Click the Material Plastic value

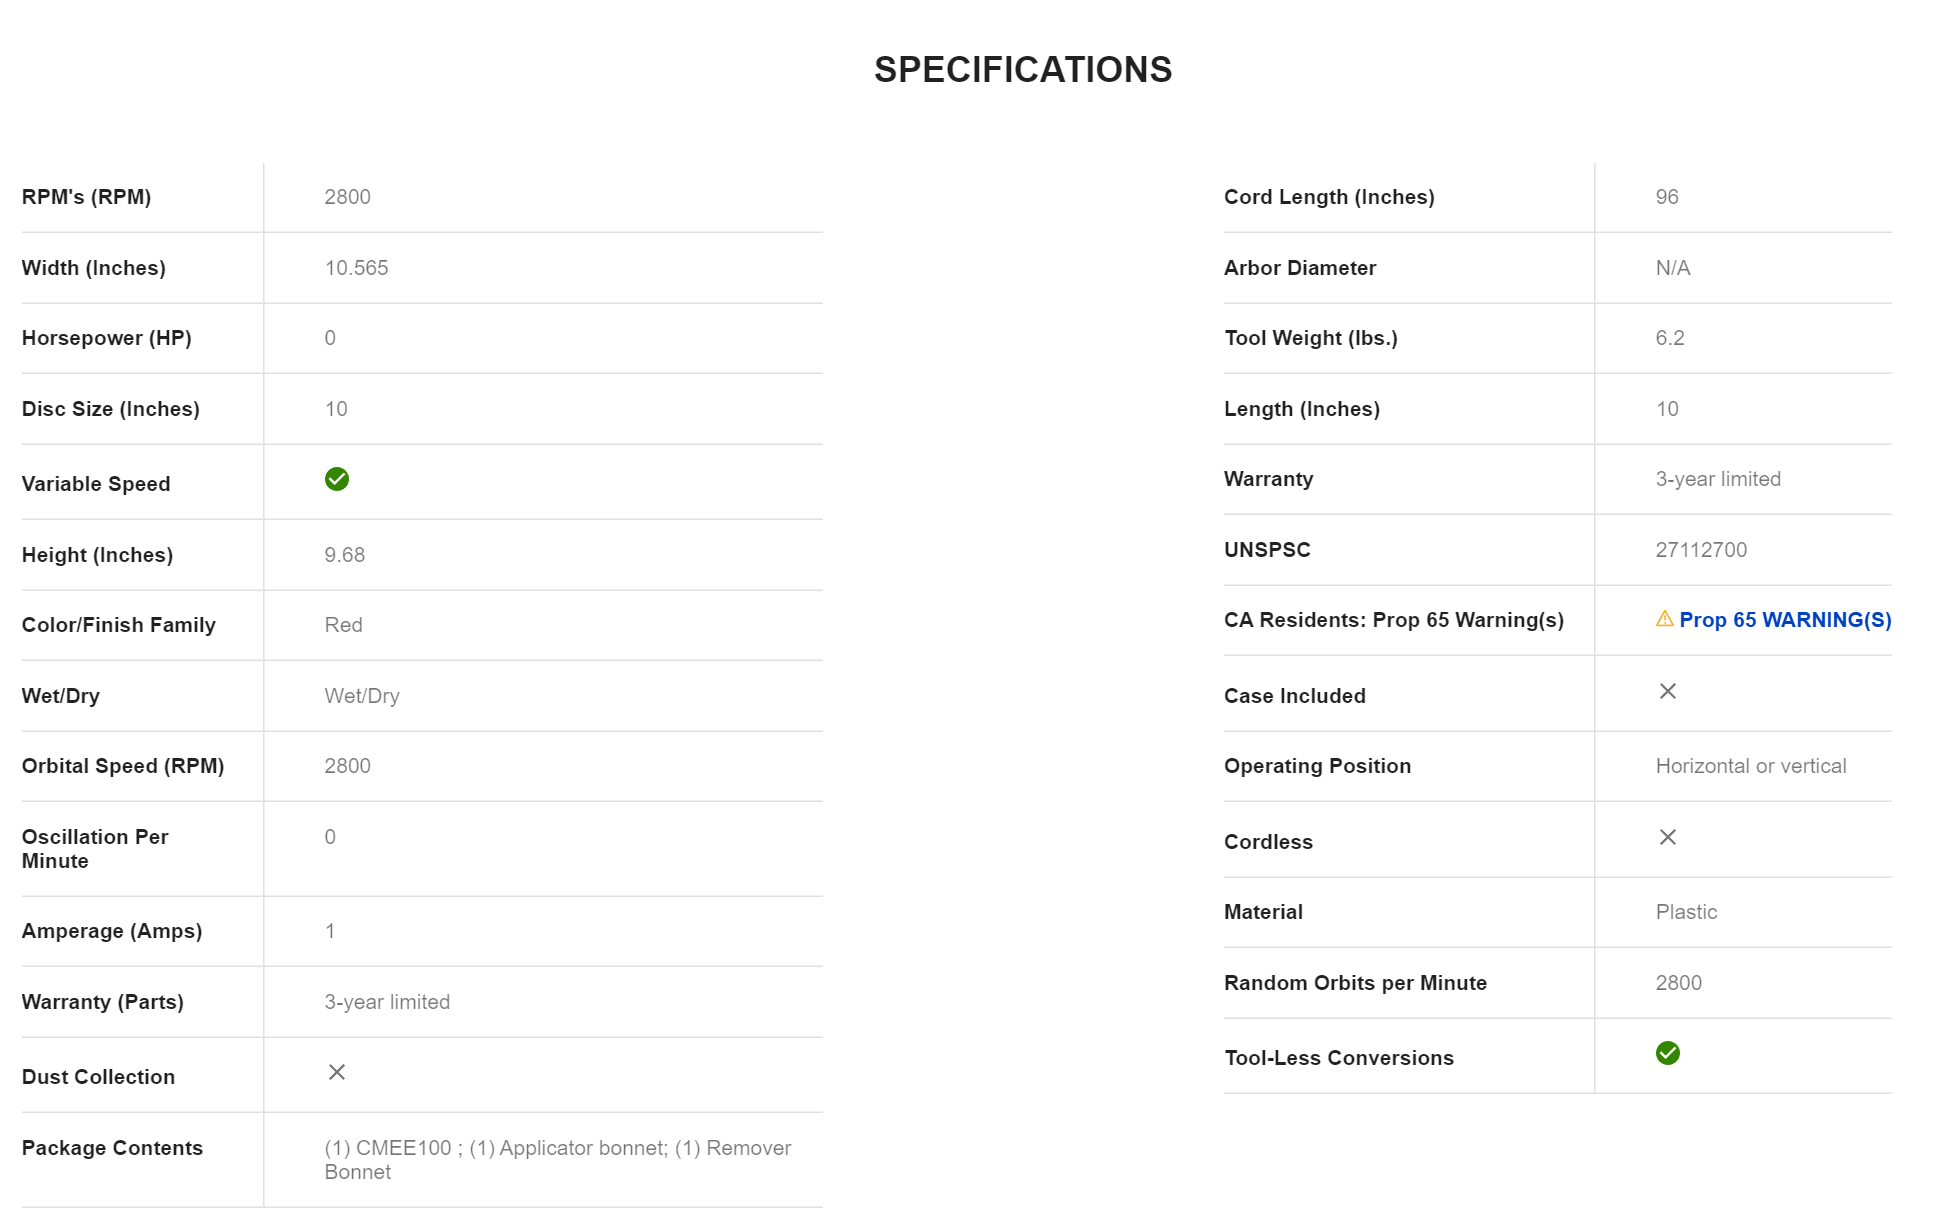pos(1685,912)
